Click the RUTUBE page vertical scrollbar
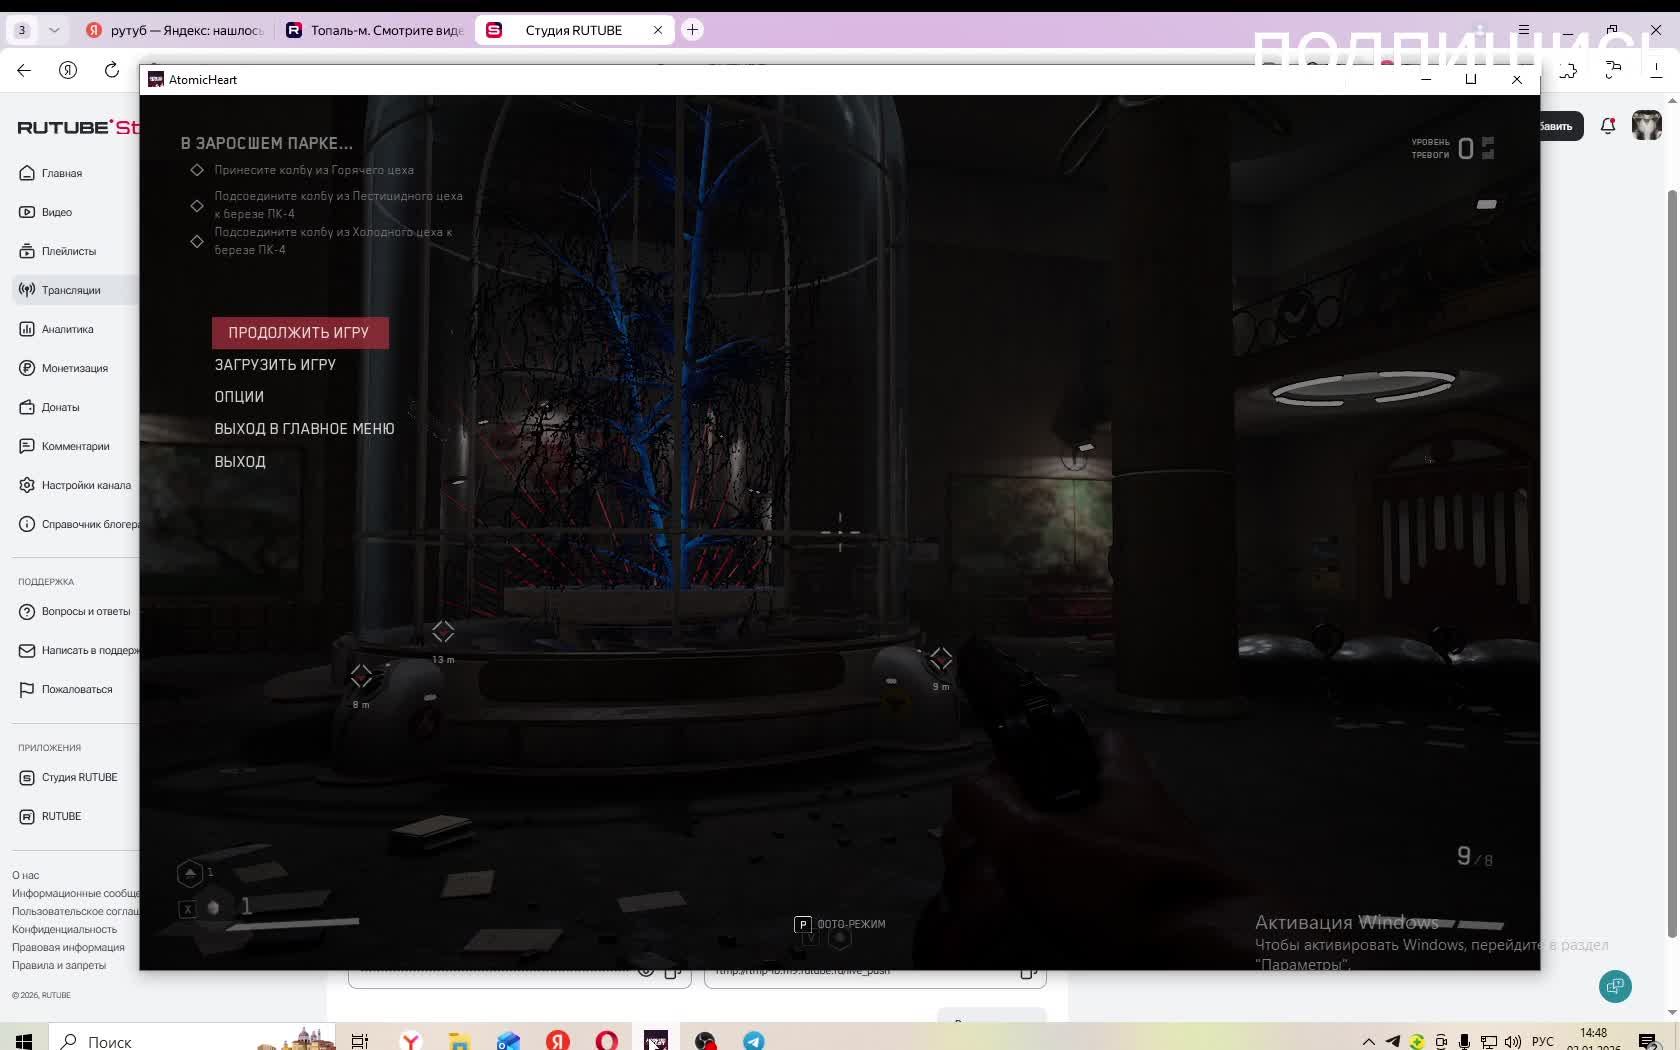 (x=1672, y=565)
